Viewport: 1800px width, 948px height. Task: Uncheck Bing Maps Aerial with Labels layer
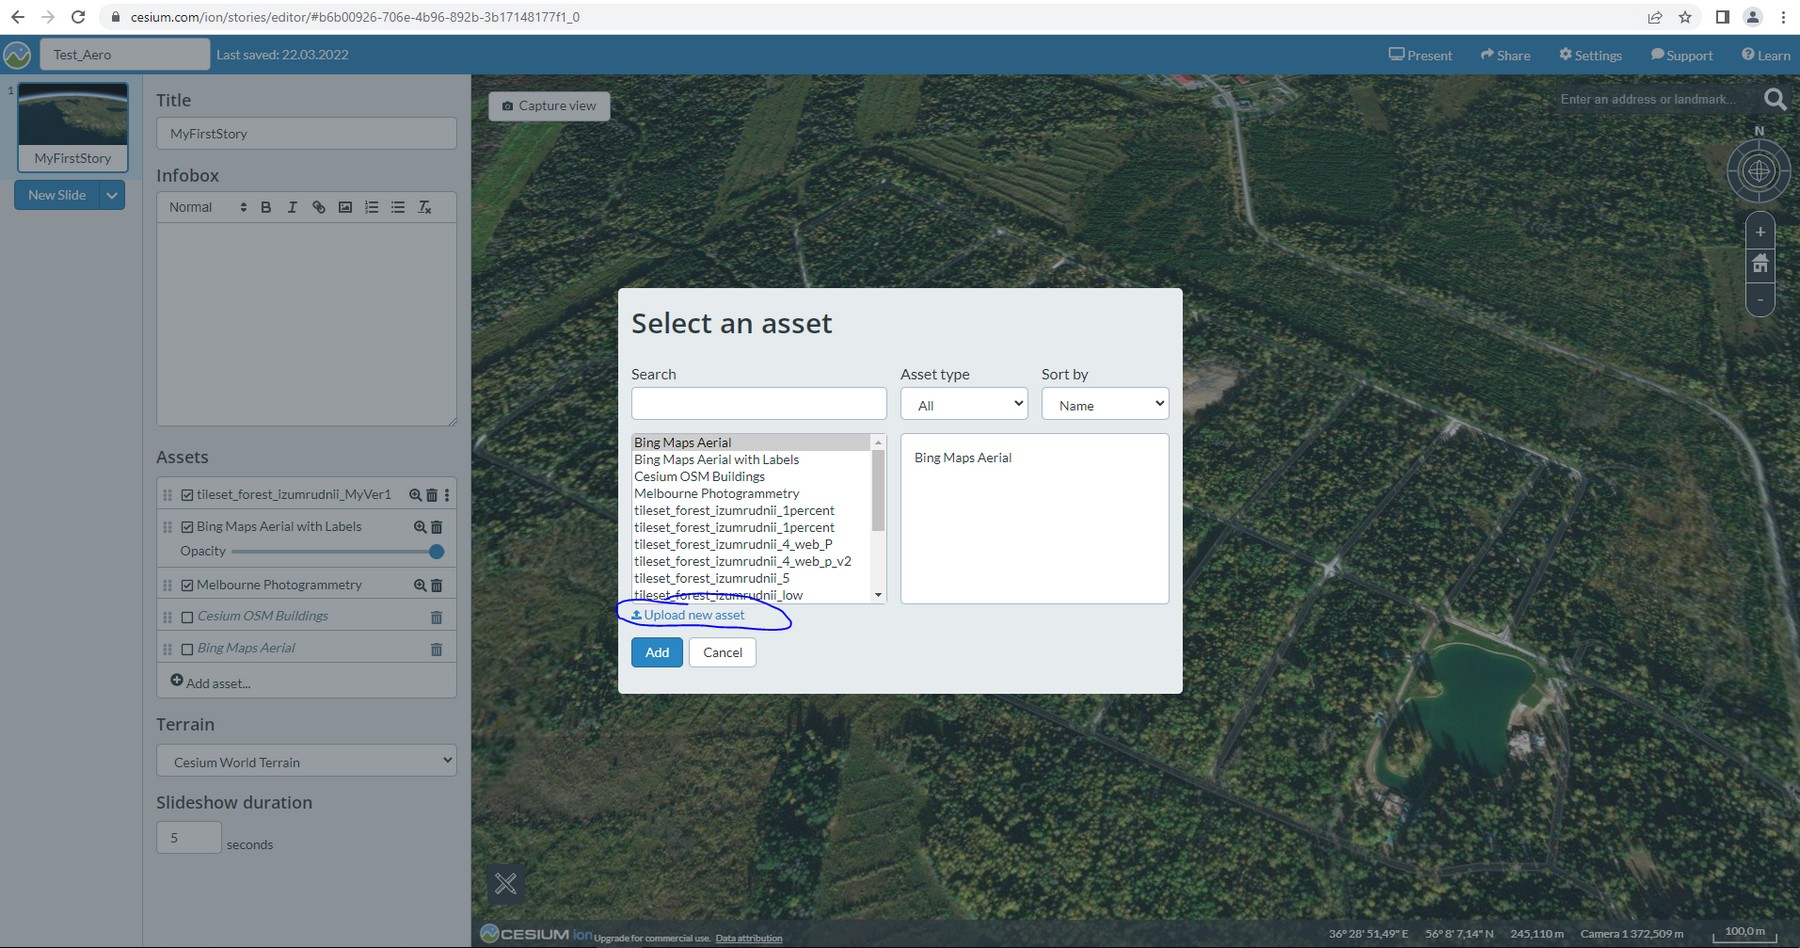pyautogui.click(x=187, y=527)
